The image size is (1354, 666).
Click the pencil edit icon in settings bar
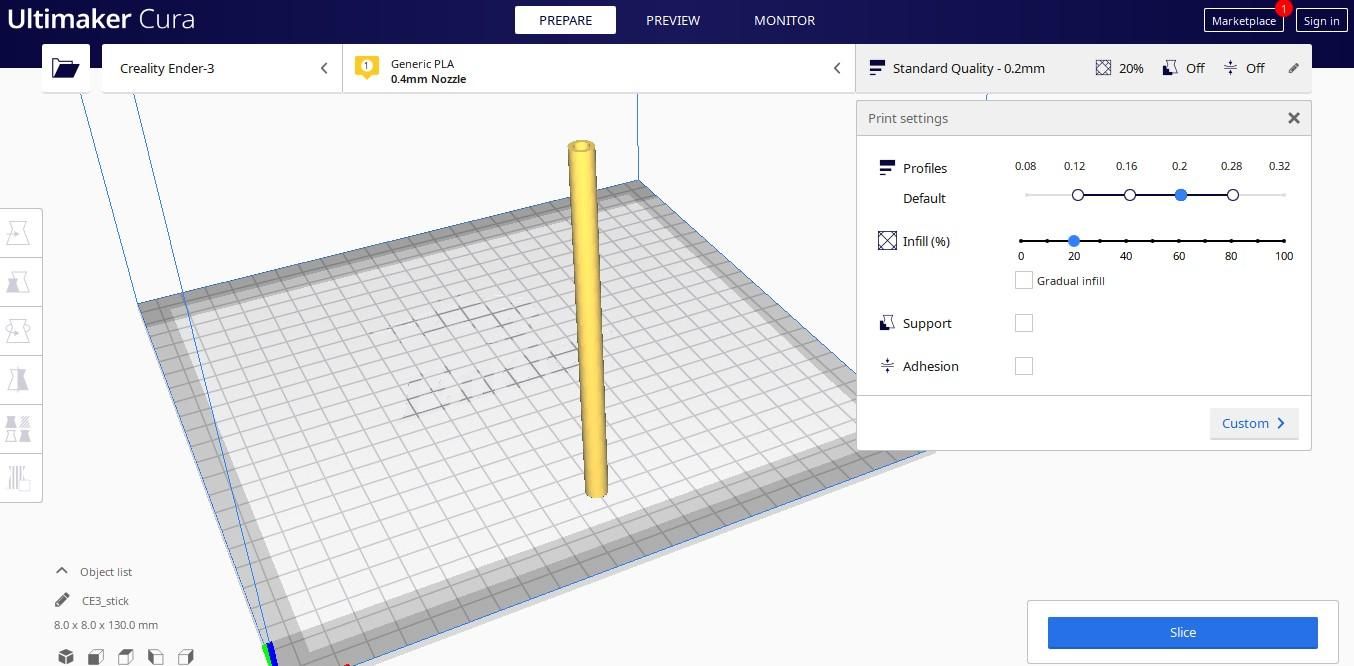tap(1293, 68)
